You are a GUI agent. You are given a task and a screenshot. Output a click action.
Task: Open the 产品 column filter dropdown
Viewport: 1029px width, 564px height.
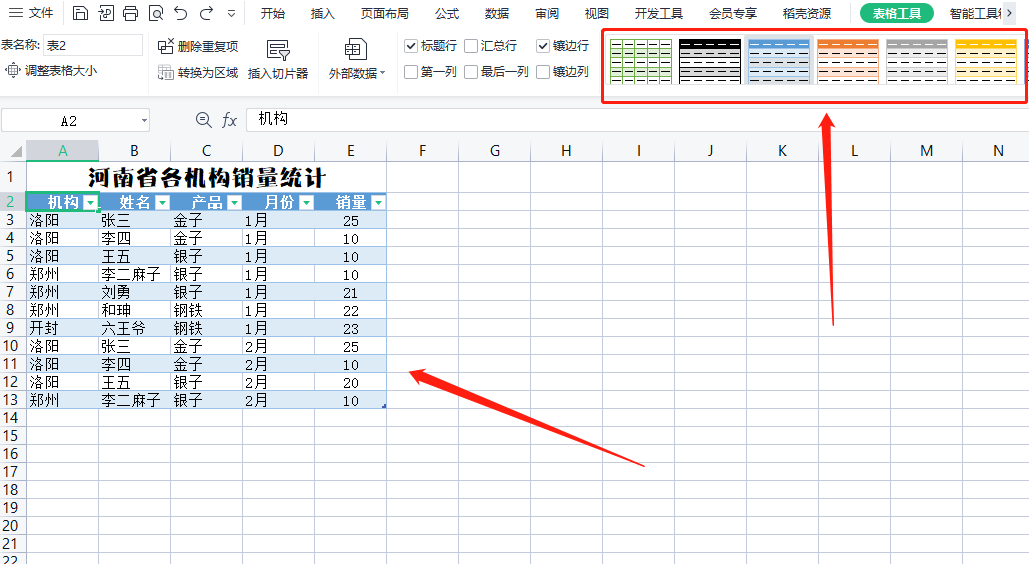(x=234, y=203)
